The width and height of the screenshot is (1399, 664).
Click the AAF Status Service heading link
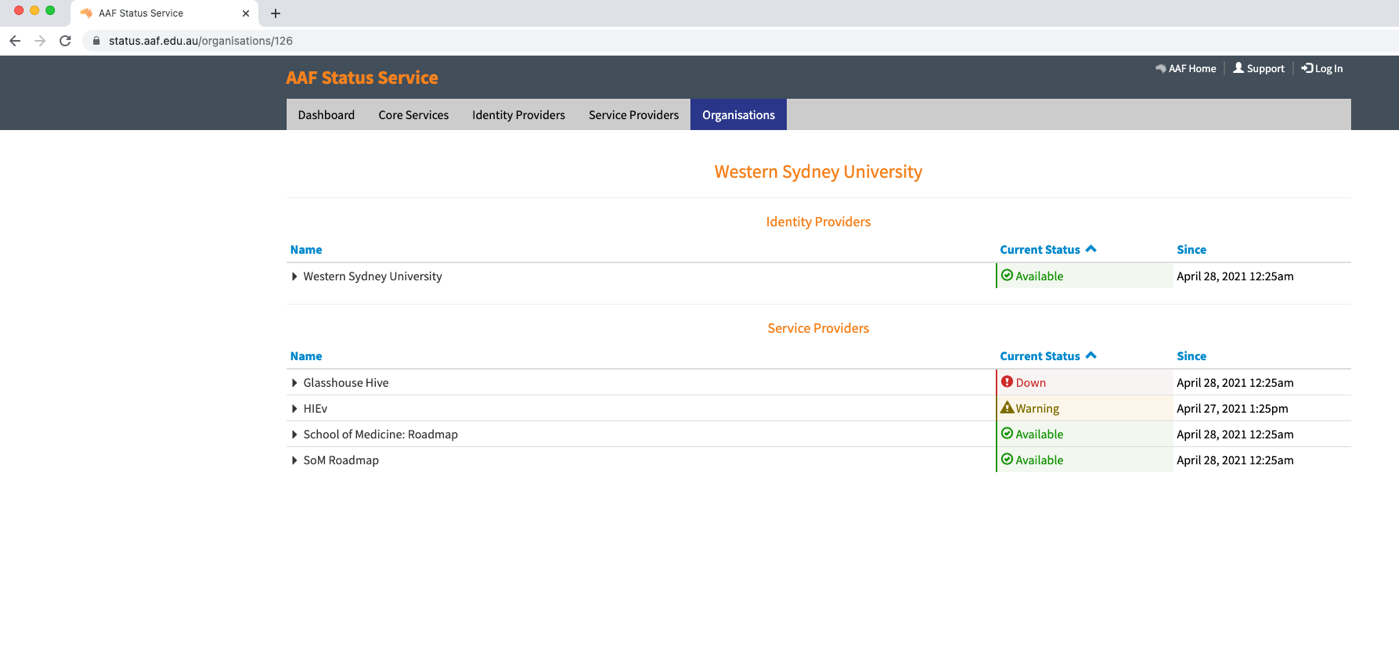[x=362, y=77]
